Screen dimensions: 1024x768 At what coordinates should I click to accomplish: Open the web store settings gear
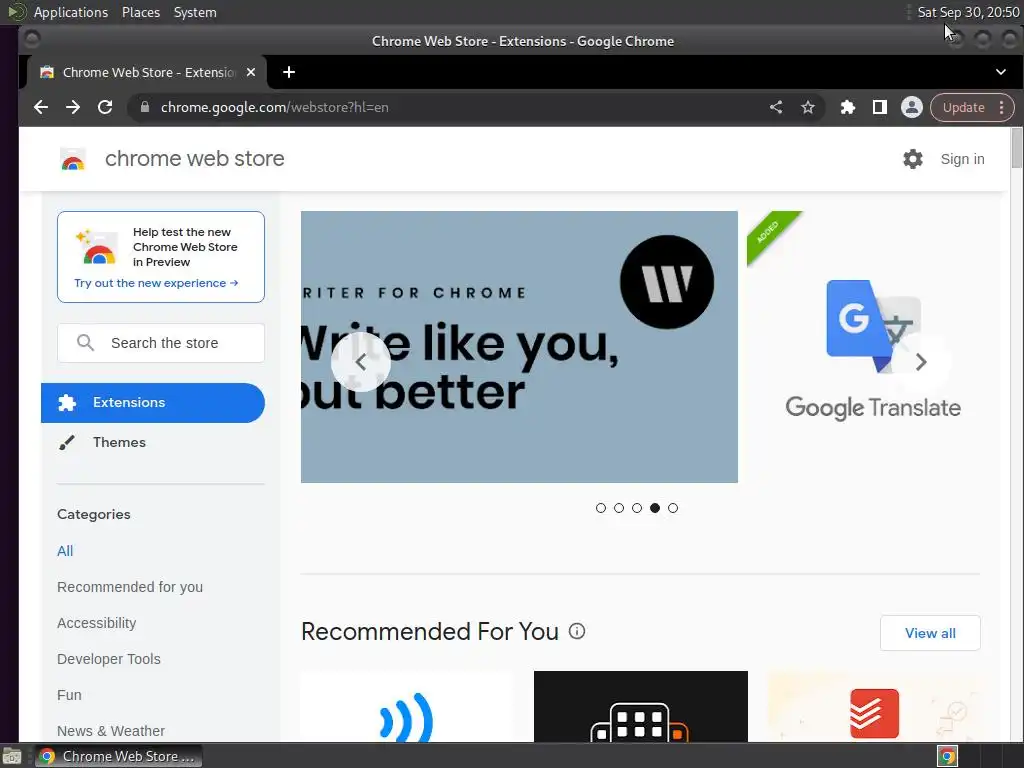[x=912, y=159]
